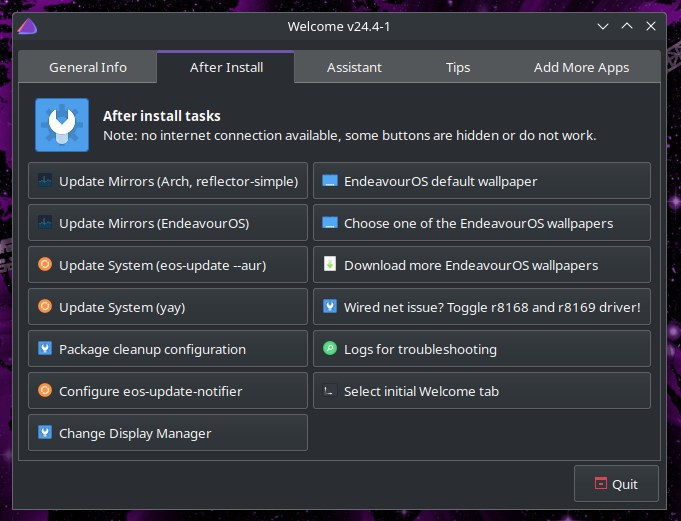Download more EndeavourOS wallpapers
This screenshot has width=681, height=521.
click(x=482, y=265)
